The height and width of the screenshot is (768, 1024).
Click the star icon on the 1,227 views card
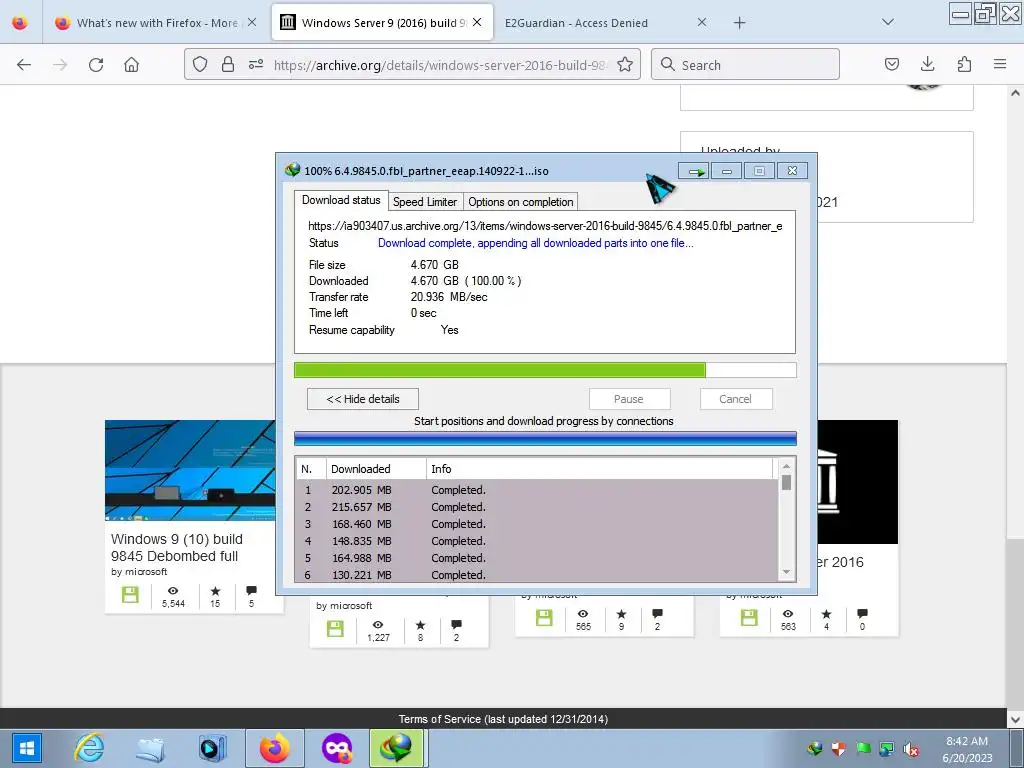[x=420, y=625]
